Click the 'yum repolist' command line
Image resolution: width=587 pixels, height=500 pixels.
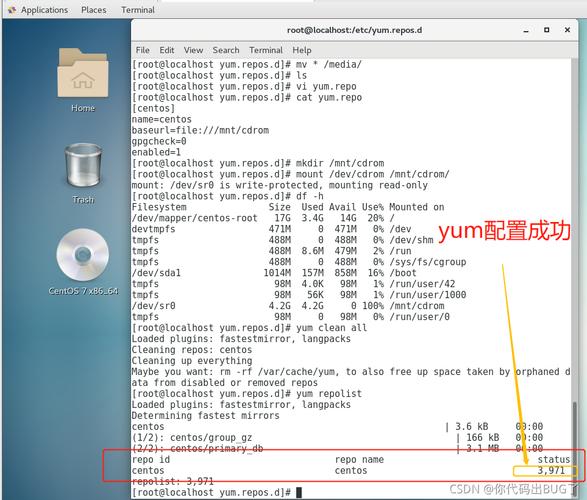tap(247, 394)
